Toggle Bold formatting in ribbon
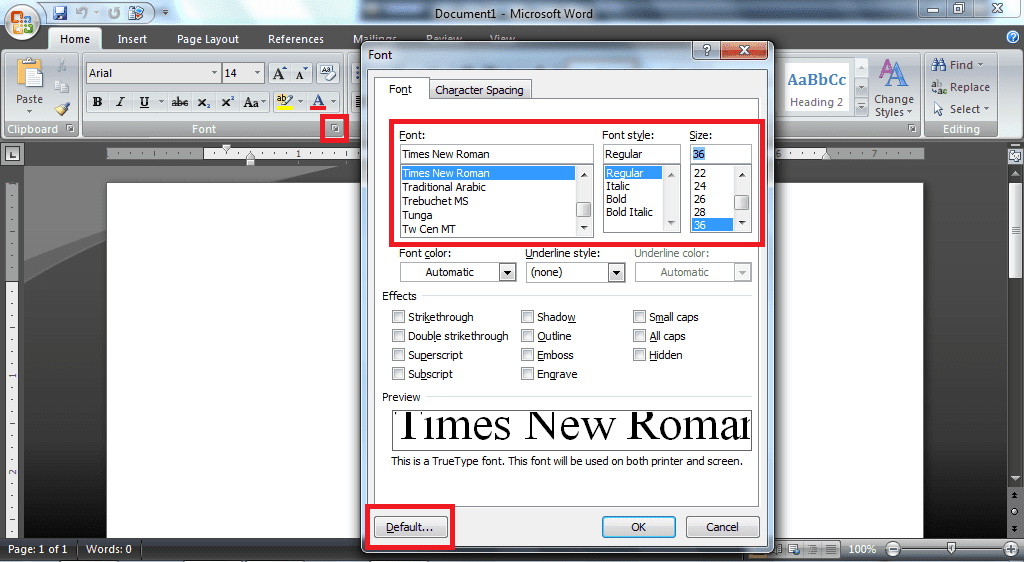The image size is (1024, 562). 97,102
